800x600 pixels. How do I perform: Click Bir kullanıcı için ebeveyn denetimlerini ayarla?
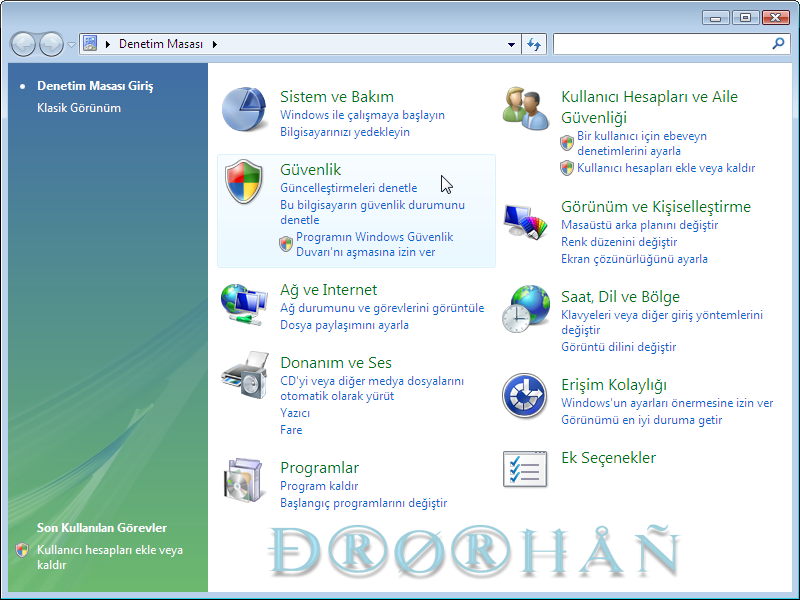[x=642, y=143]
